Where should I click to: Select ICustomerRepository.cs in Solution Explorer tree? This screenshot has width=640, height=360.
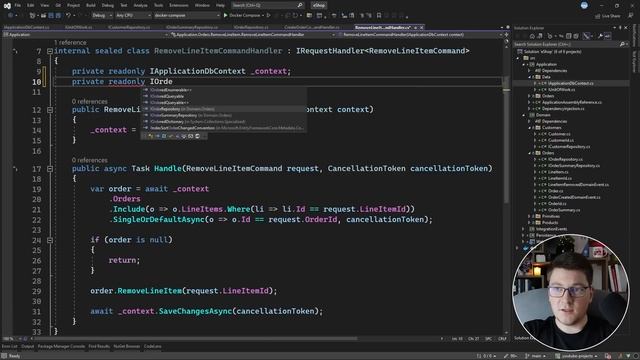click(x=569, y=147)
